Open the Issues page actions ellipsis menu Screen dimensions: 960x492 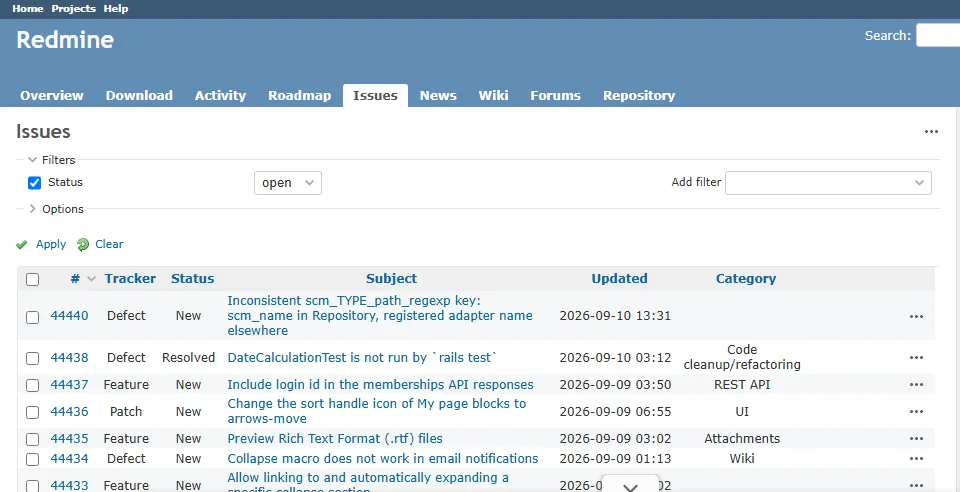point(931,132)
